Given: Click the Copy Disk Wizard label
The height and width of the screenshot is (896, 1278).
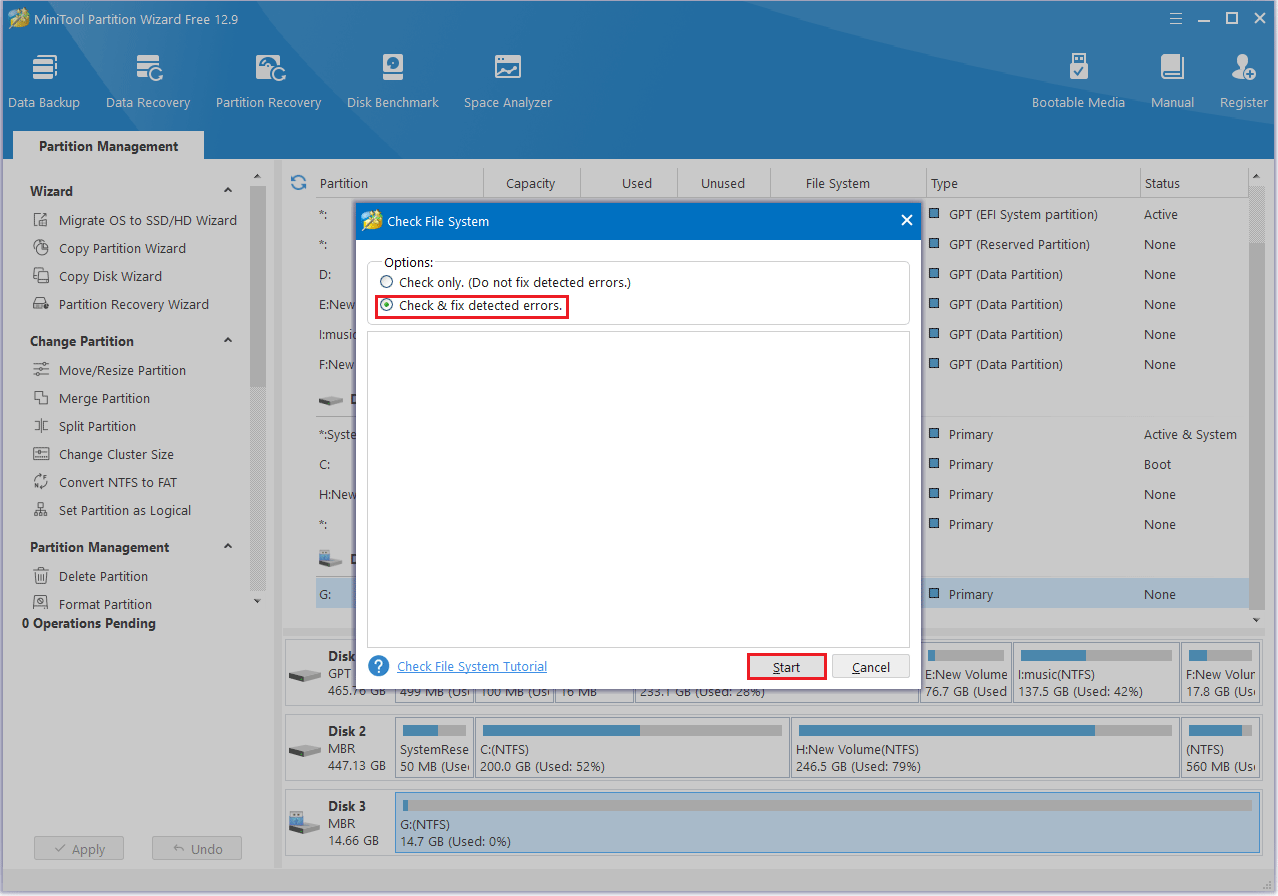Looking at the screenshot, I should [x=110, y=276].
